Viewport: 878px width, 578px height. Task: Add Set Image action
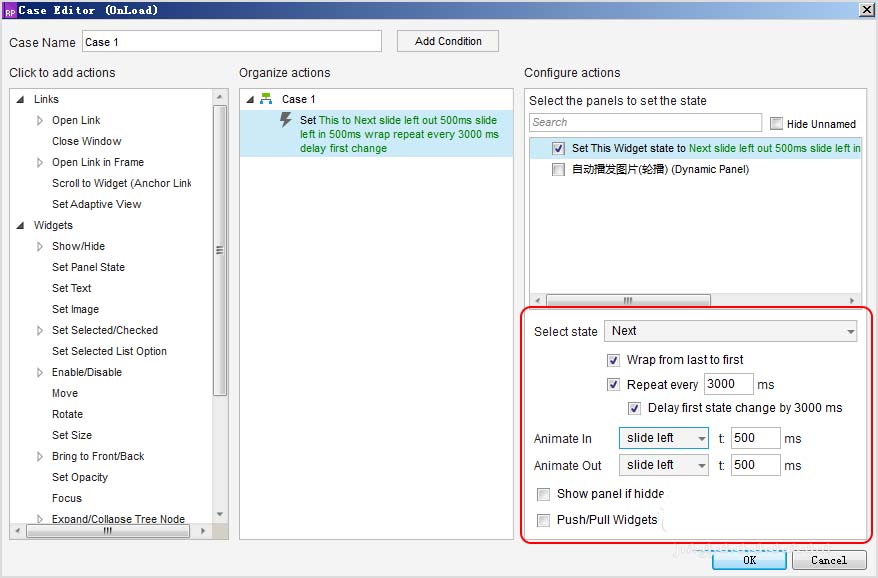76,309
